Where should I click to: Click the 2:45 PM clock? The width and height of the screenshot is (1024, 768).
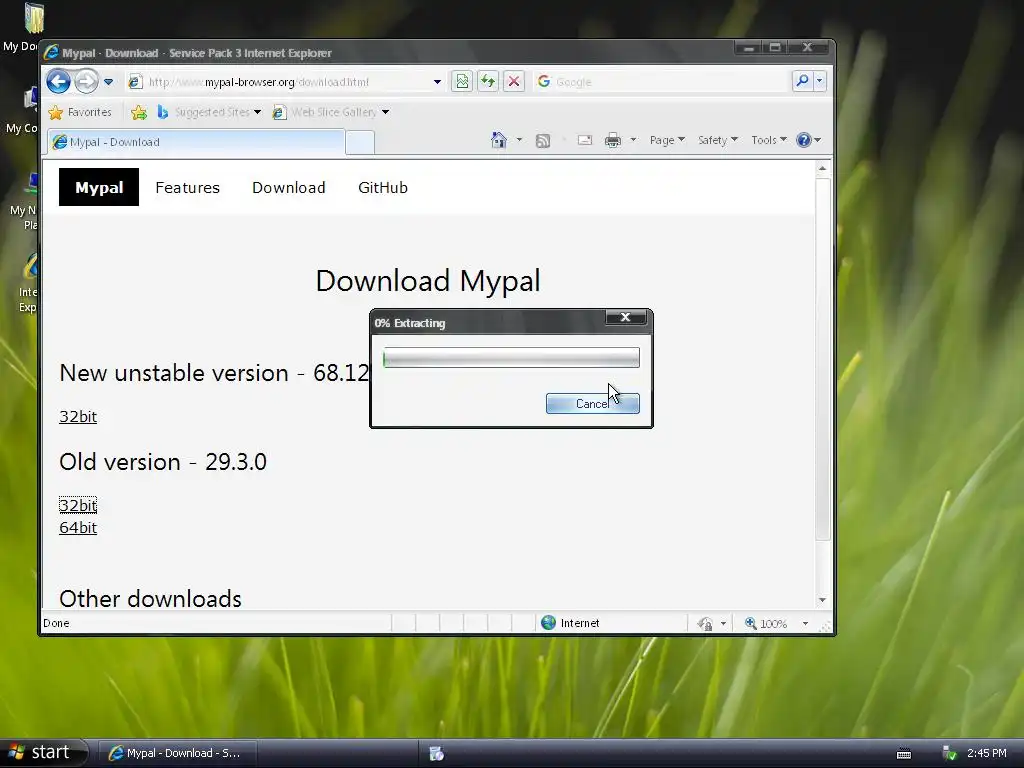987,753
